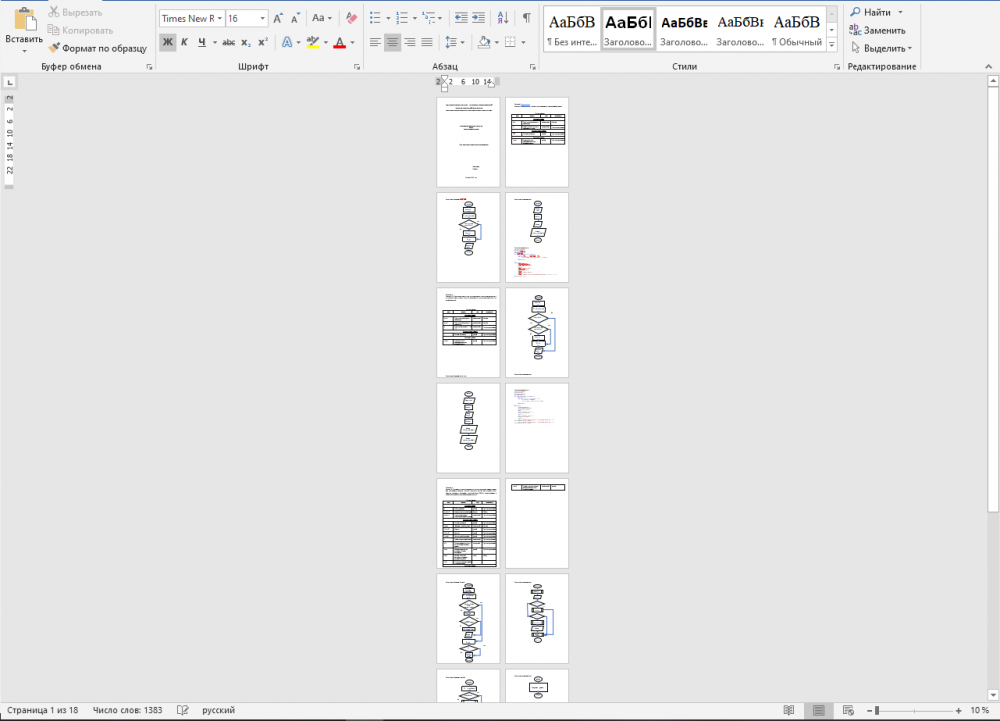This screenshot has height=721, width=1000.
Task: Toggle bold (Ж) formatting
Action: [x=167, y=42]
